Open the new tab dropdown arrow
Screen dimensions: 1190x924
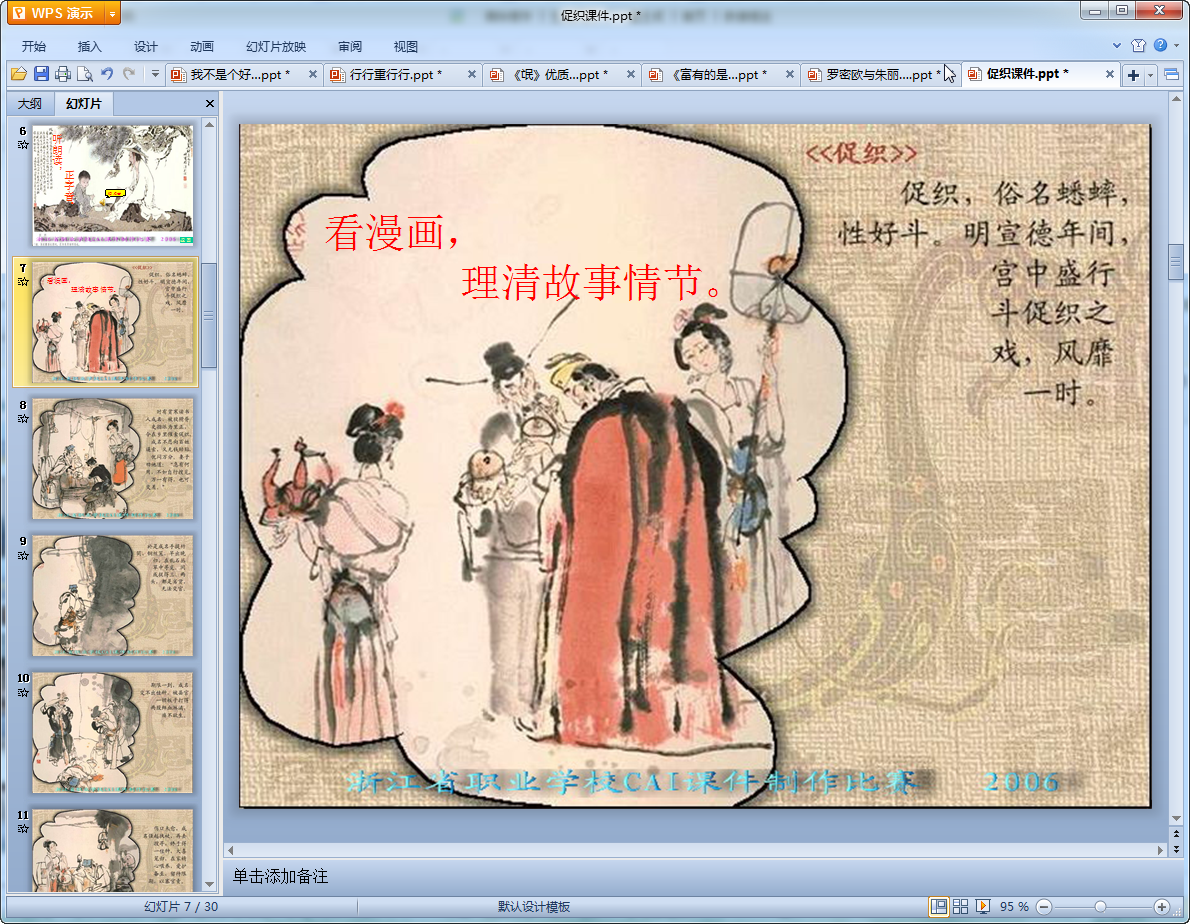(1151, 75)
